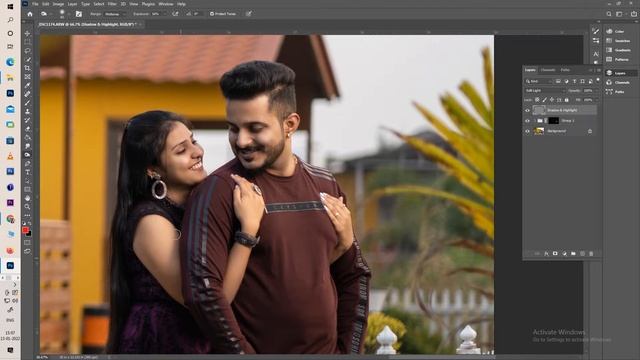Open the Swatches panel button

619,41
